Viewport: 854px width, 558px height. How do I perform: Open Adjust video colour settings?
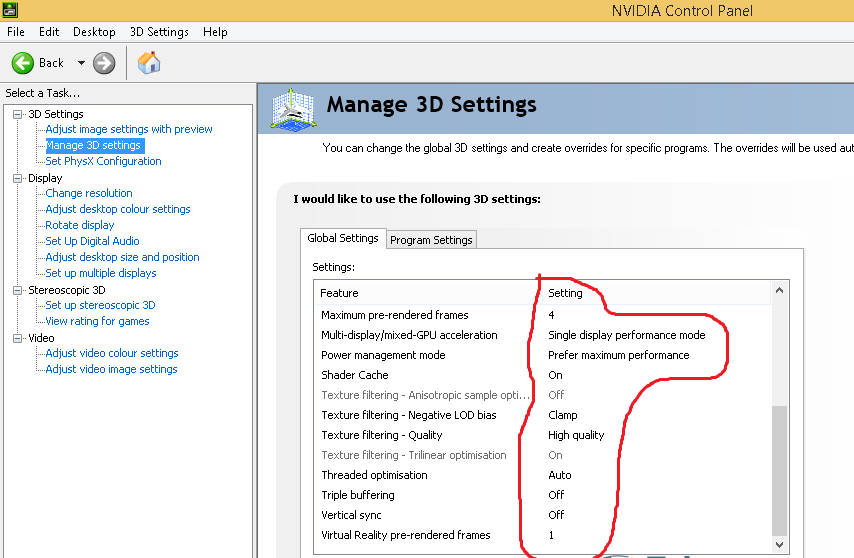[112, 353]
